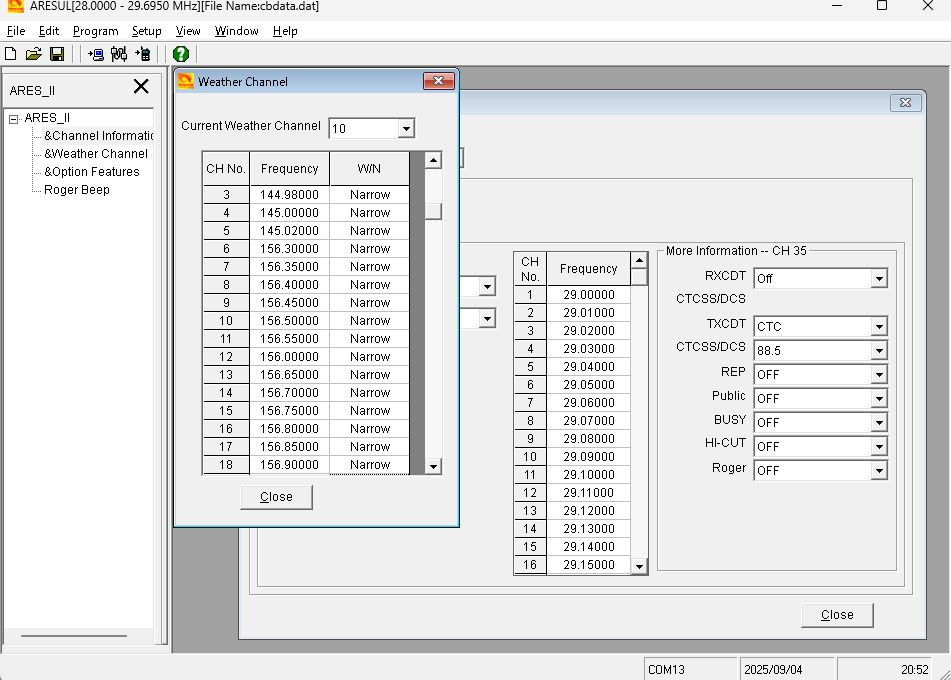
Task: Close the ARES_II sidebar panel with X
Action: pos(141,87)
